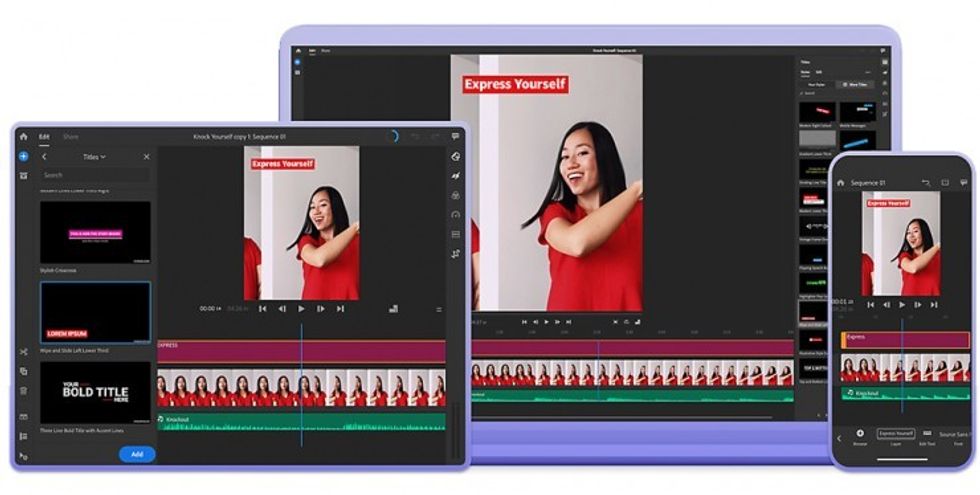980x495 pixels.
Task: Click undo arrow on the phone
Action: (926, 182)
